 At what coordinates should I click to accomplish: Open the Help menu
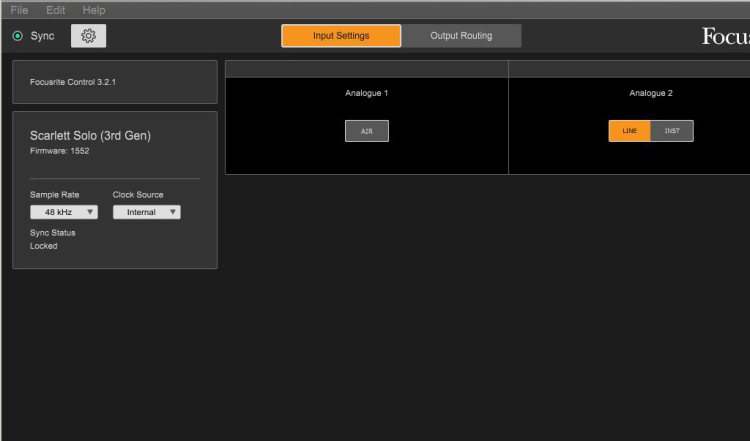point(94,9)
